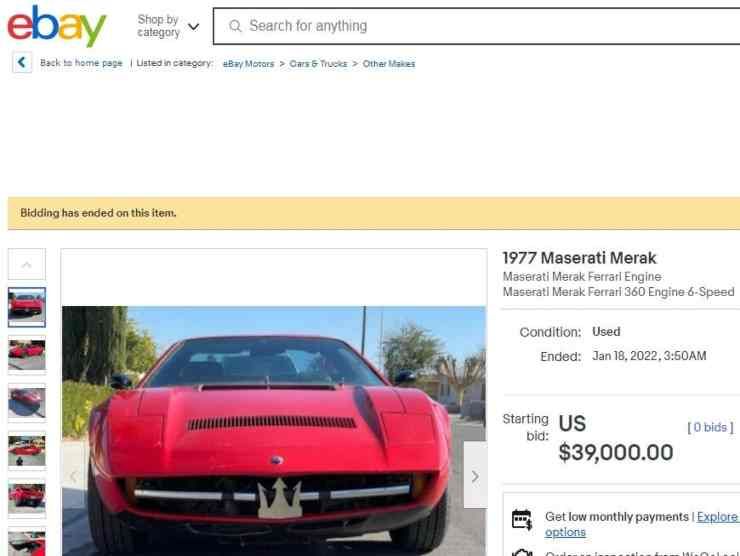Open Other Makes category link
The height and width of the screenshot is (556, 740).
[x=389, y=64]
